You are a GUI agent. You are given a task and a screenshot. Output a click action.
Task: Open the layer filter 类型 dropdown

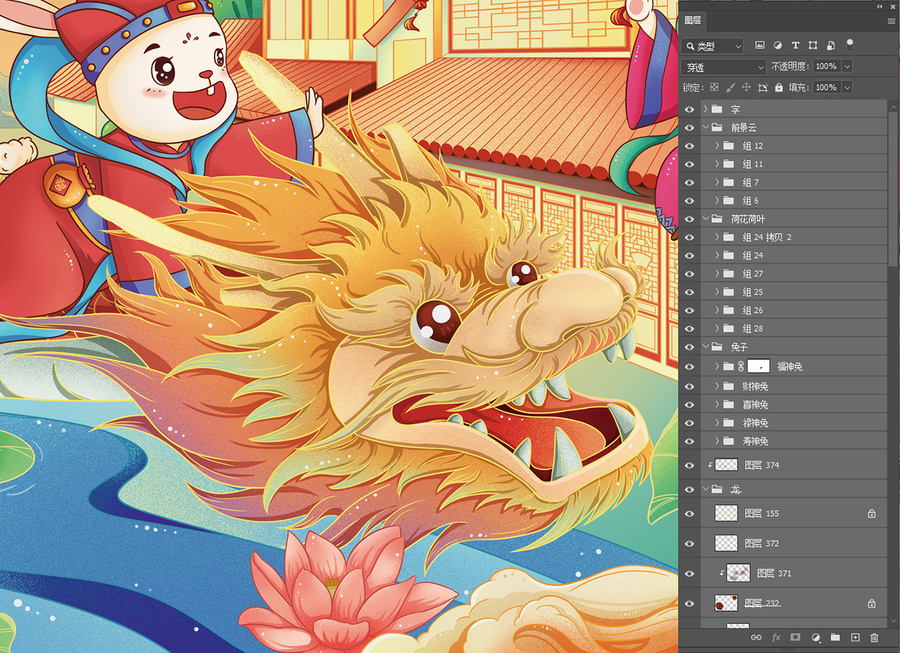tap(713, 46)
